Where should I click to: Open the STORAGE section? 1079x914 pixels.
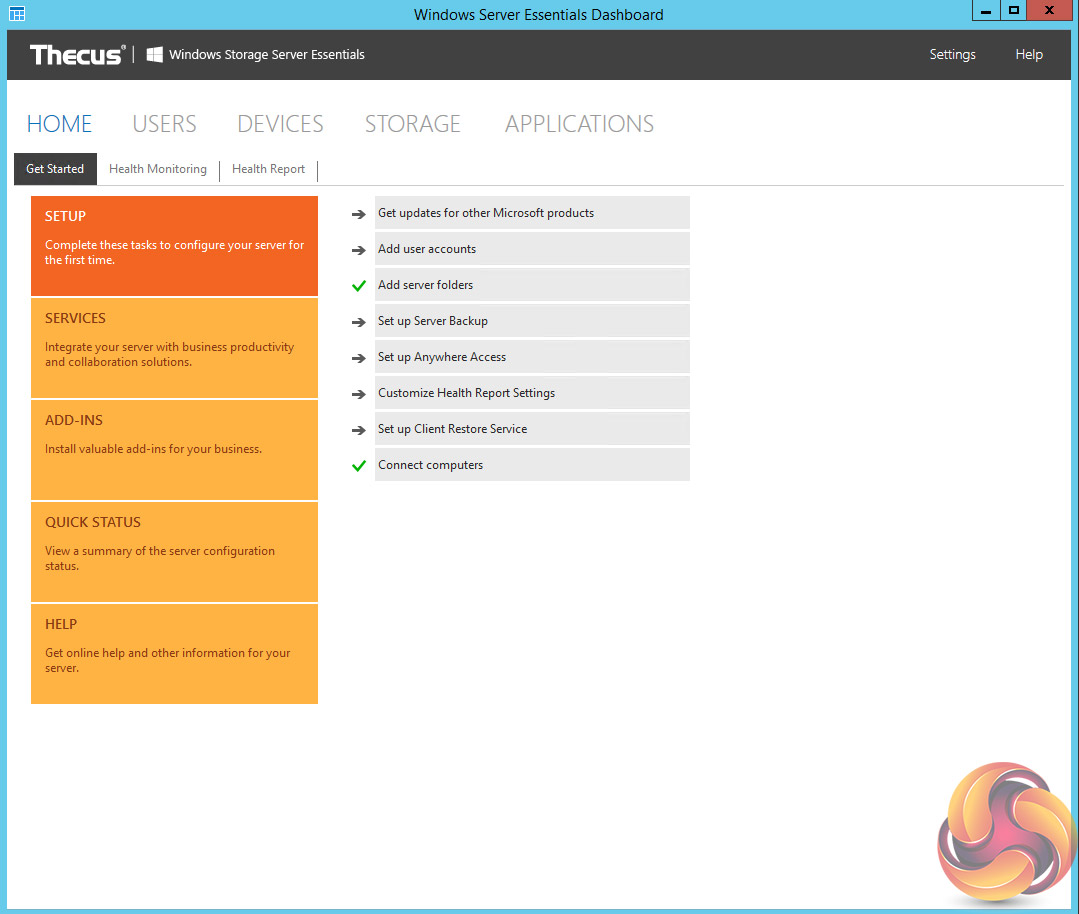[x=413, y=124]
